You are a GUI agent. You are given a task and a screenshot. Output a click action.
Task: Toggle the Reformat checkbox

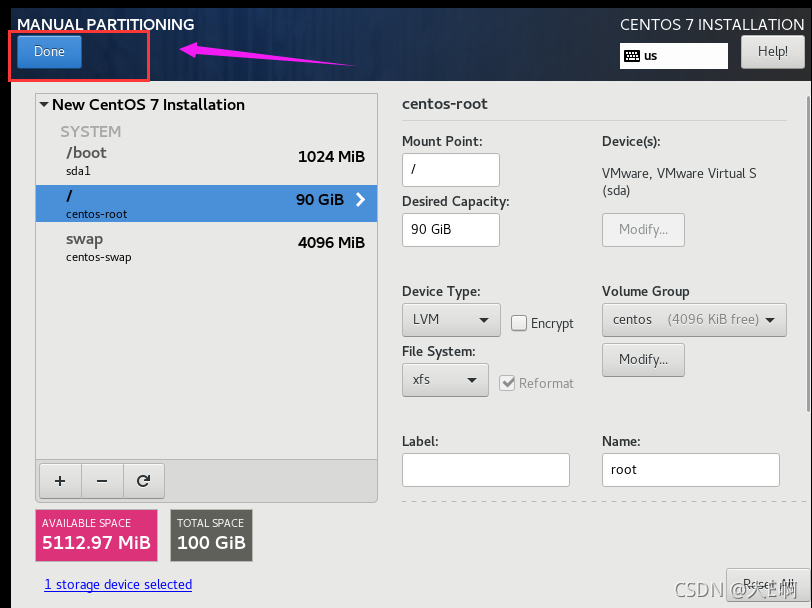click(x=507, y=383)
